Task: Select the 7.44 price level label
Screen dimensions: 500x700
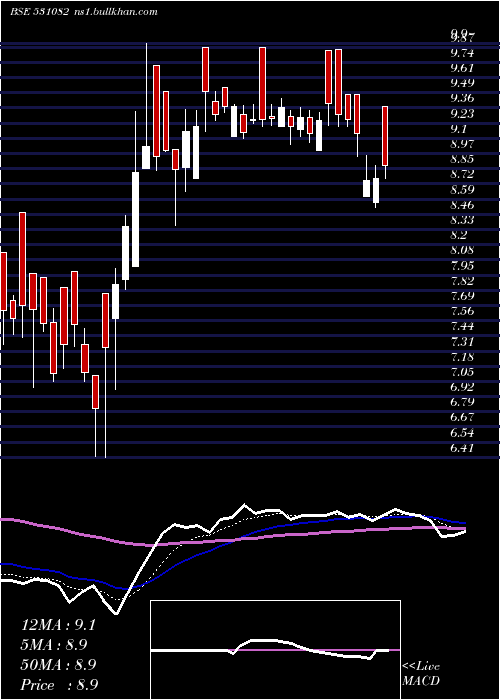Action: coord(462,326)
